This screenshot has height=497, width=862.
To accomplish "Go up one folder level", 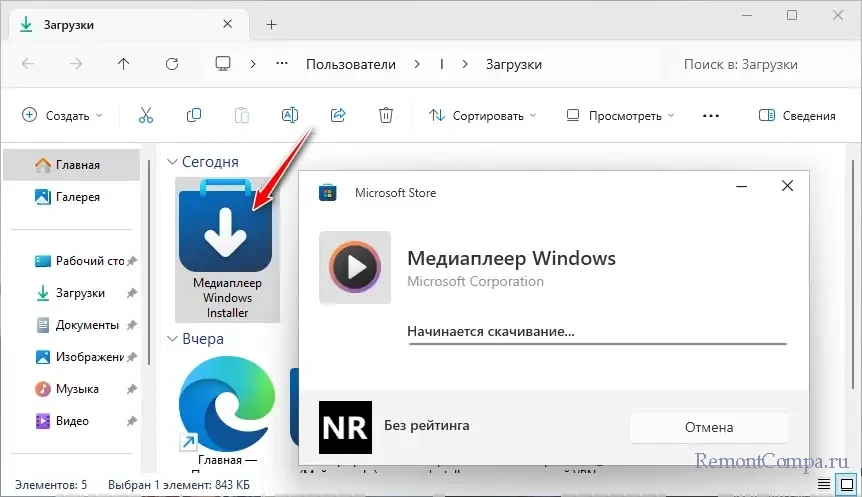I will tap(124, 64).
